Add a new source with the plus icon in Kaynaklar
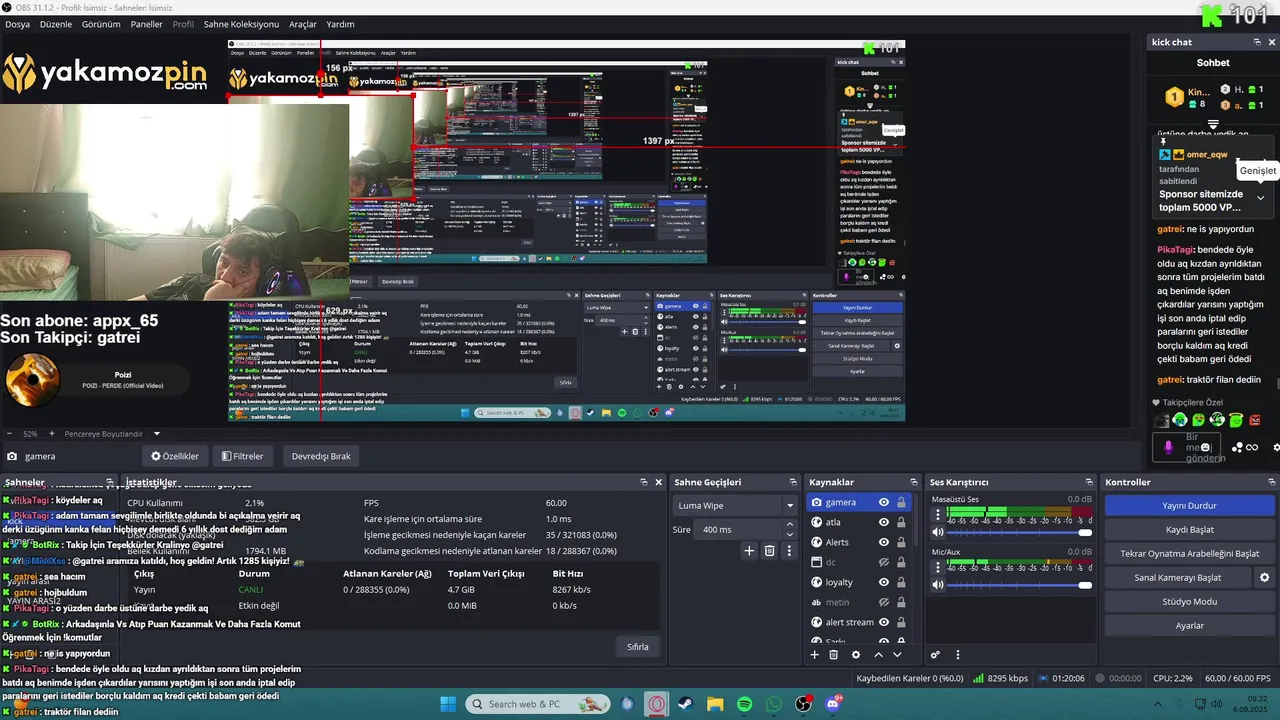The image size is (1280, 720). 814,655
